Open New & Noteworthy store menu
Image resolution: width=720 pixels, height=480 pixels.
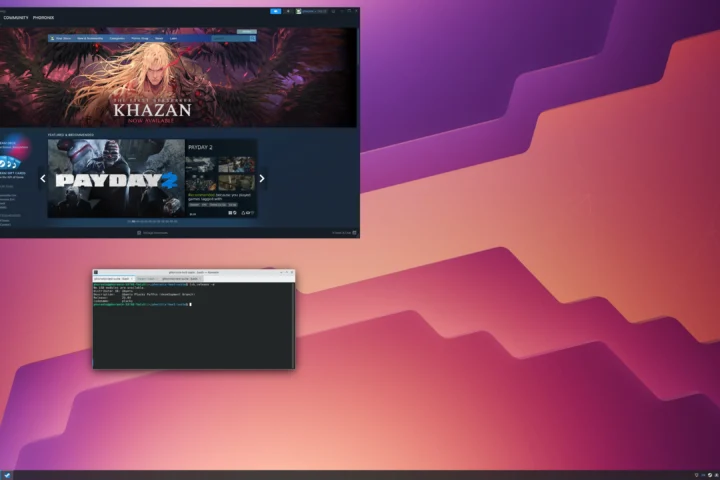coord(90,39)
